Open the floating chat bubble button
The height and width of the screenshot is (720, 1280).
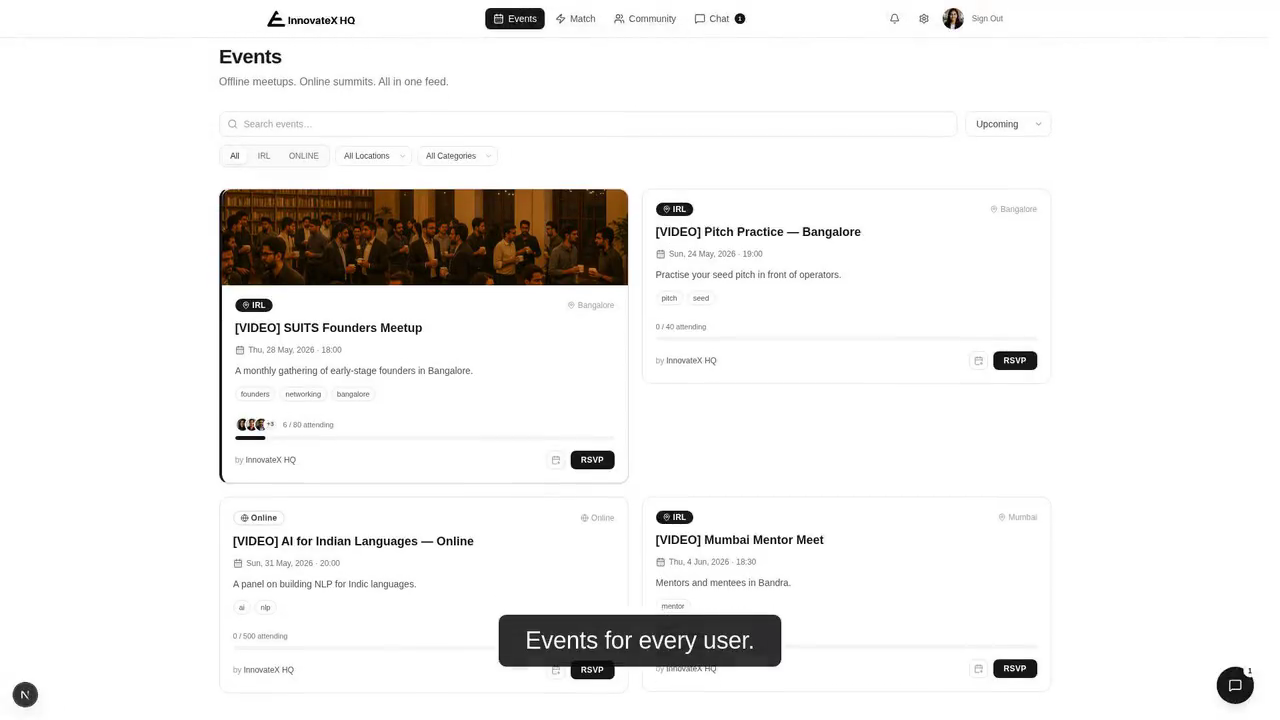pyautogui.click(x=1235, y=685)
